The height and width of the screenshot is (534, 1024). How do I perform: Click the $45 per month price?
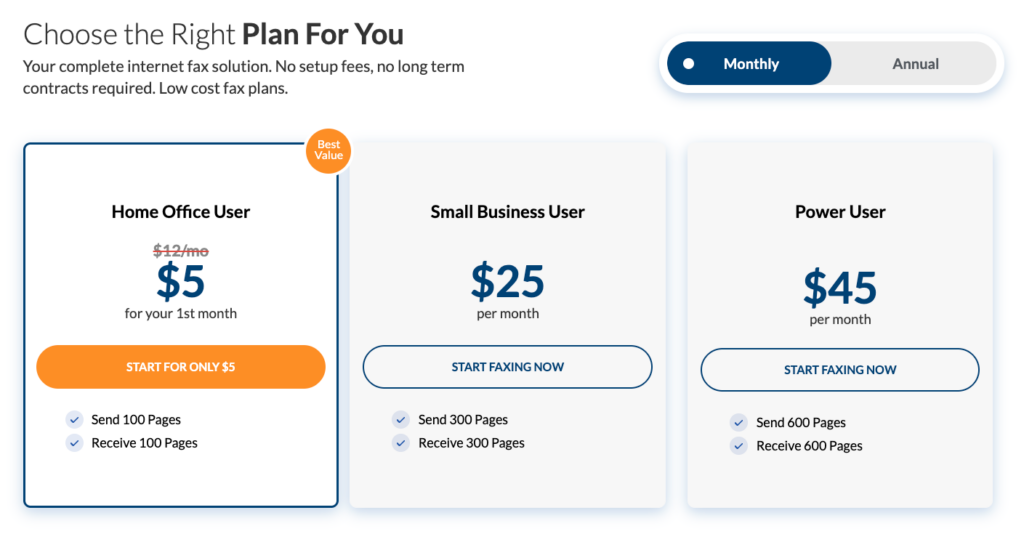(x=840, y=288)
